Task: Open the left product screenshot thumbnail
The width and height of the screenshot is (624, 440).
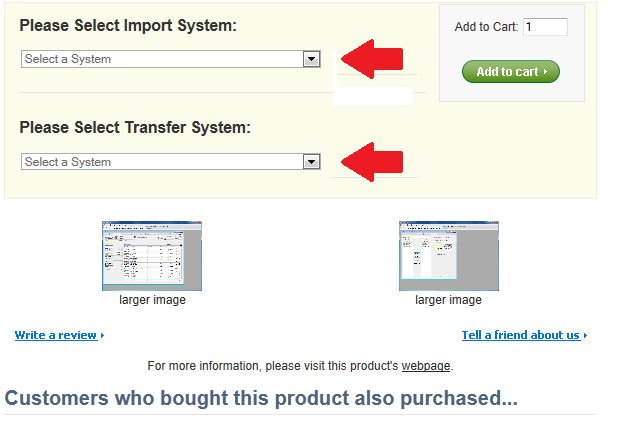Action: point(152,256)
